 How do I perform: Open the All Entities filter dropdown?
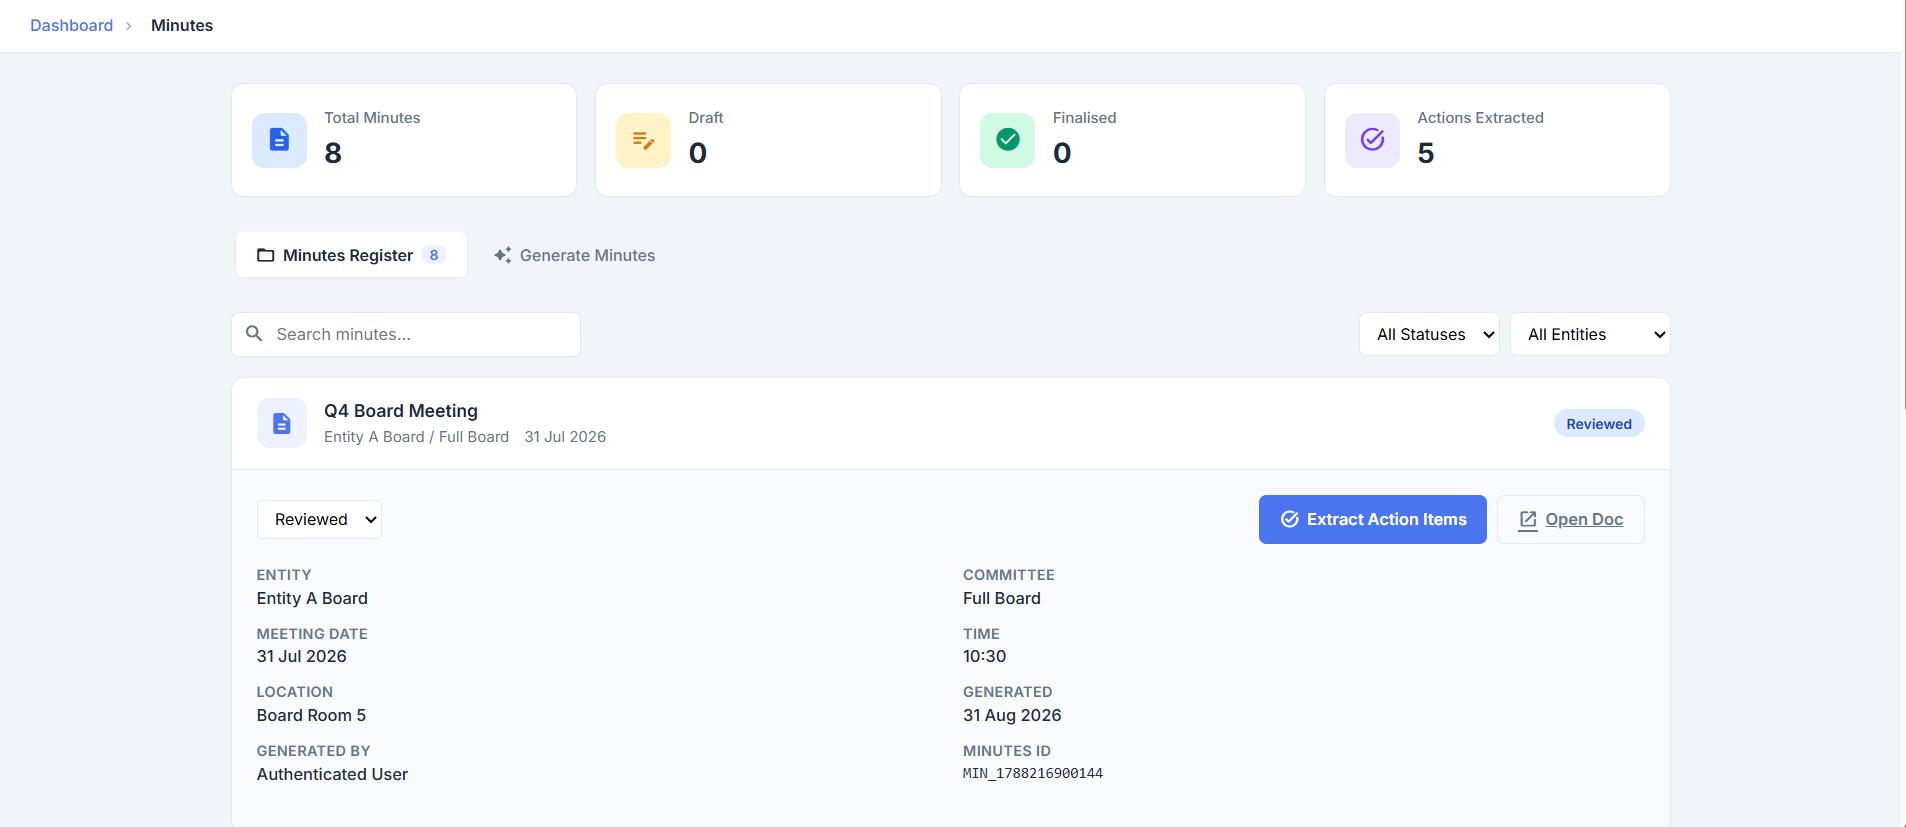point(1590,334)
